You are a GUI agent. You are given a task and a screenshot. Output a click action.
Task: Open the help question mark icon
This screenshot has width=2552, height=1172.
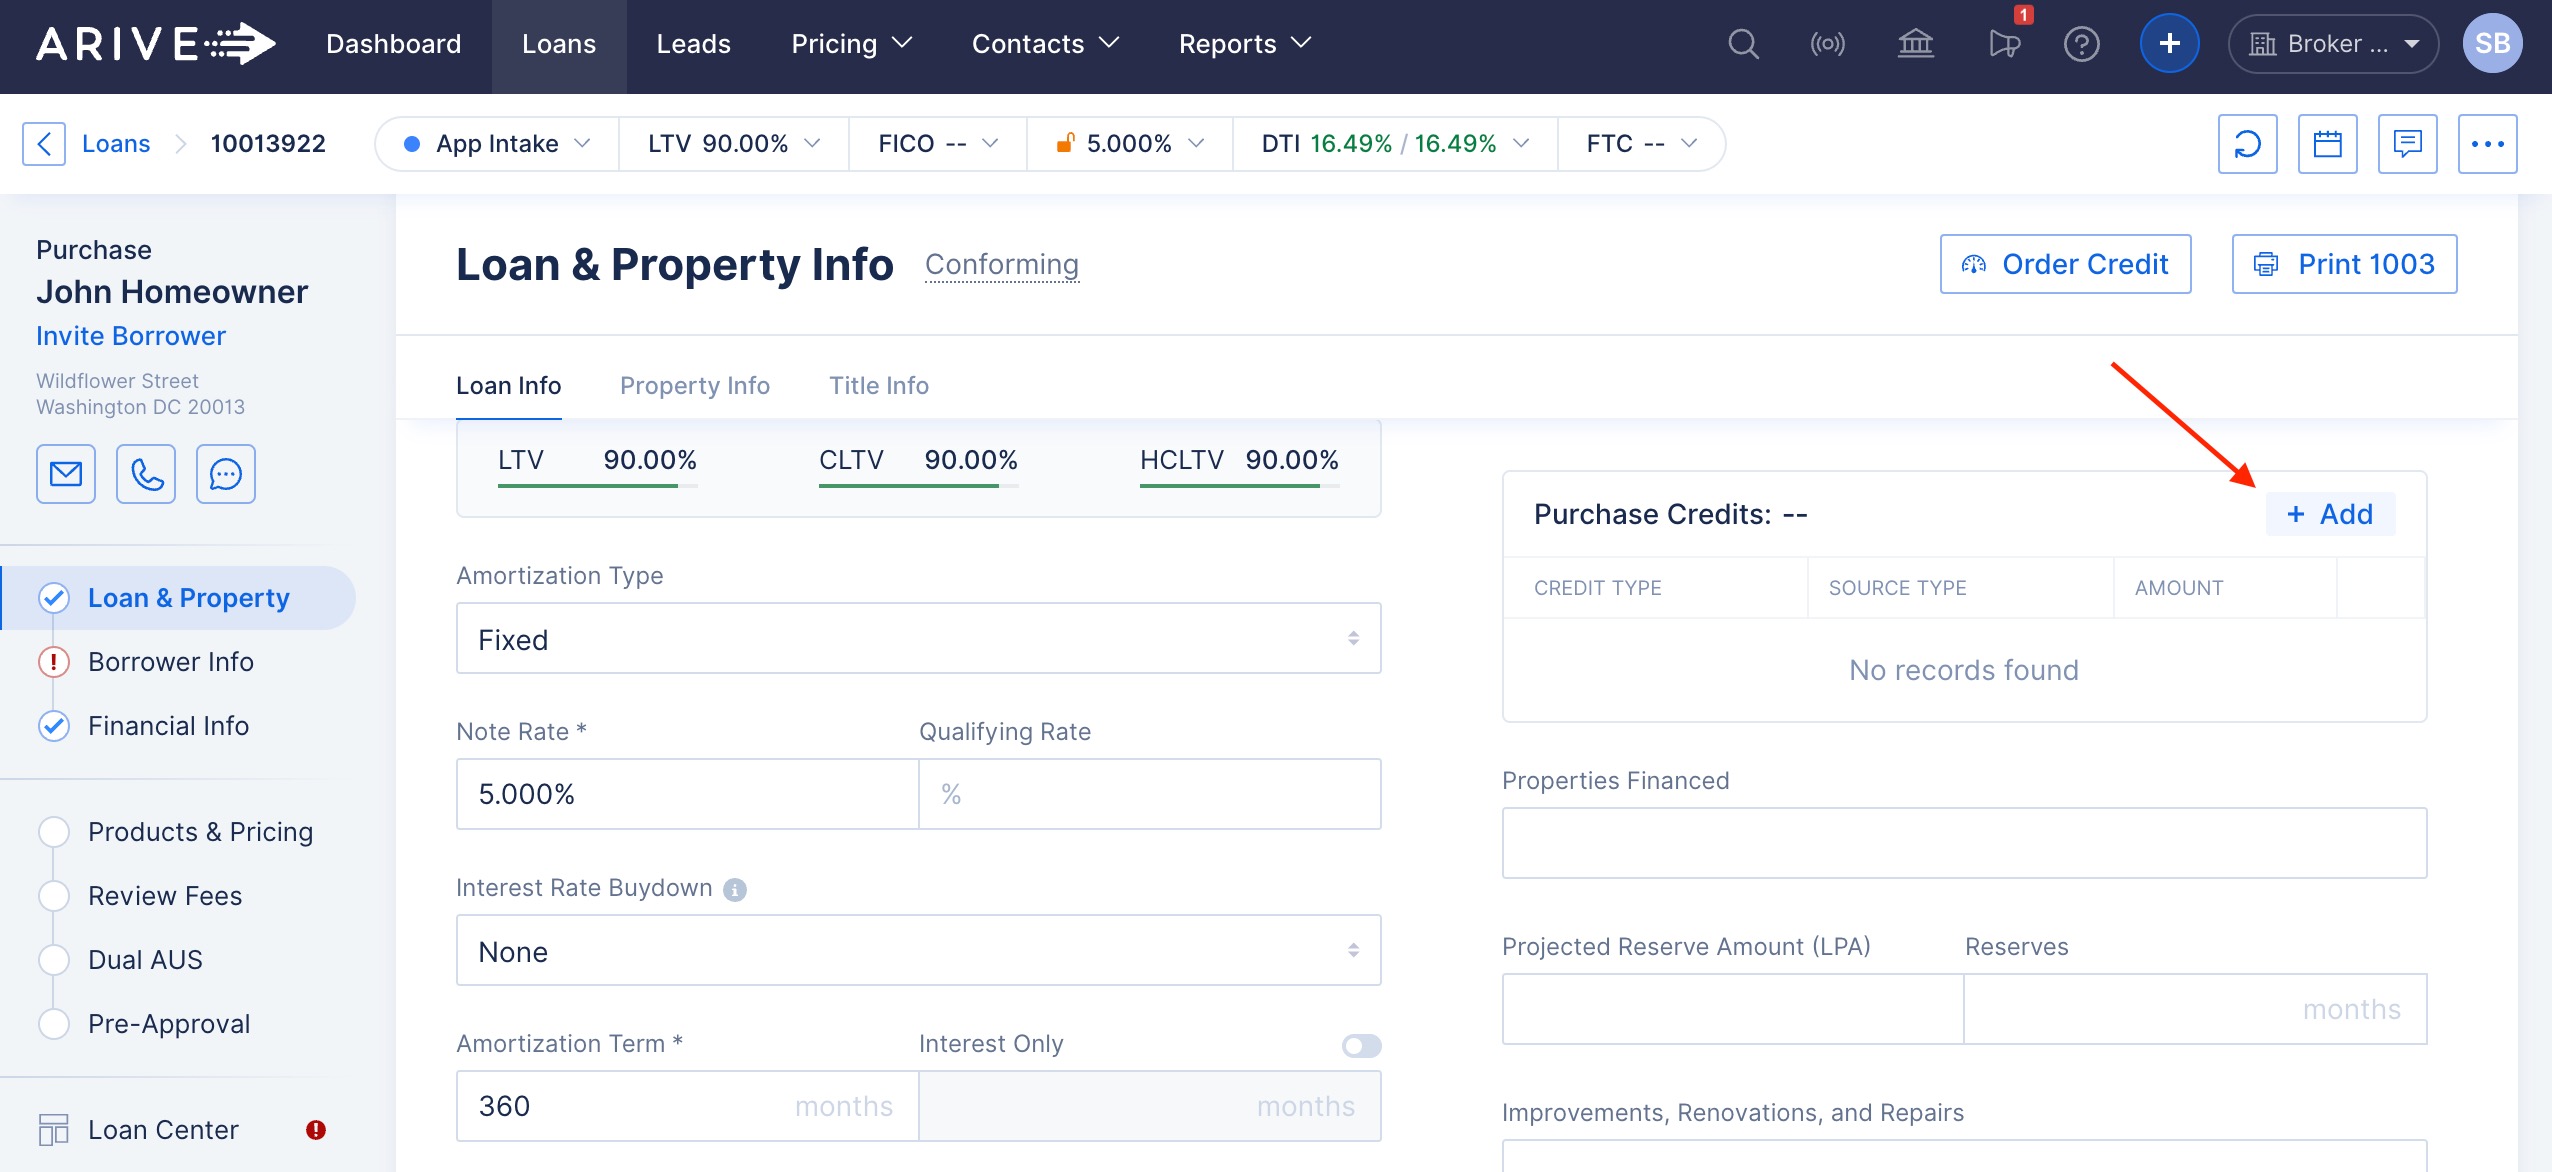[x=2081, y=44]
